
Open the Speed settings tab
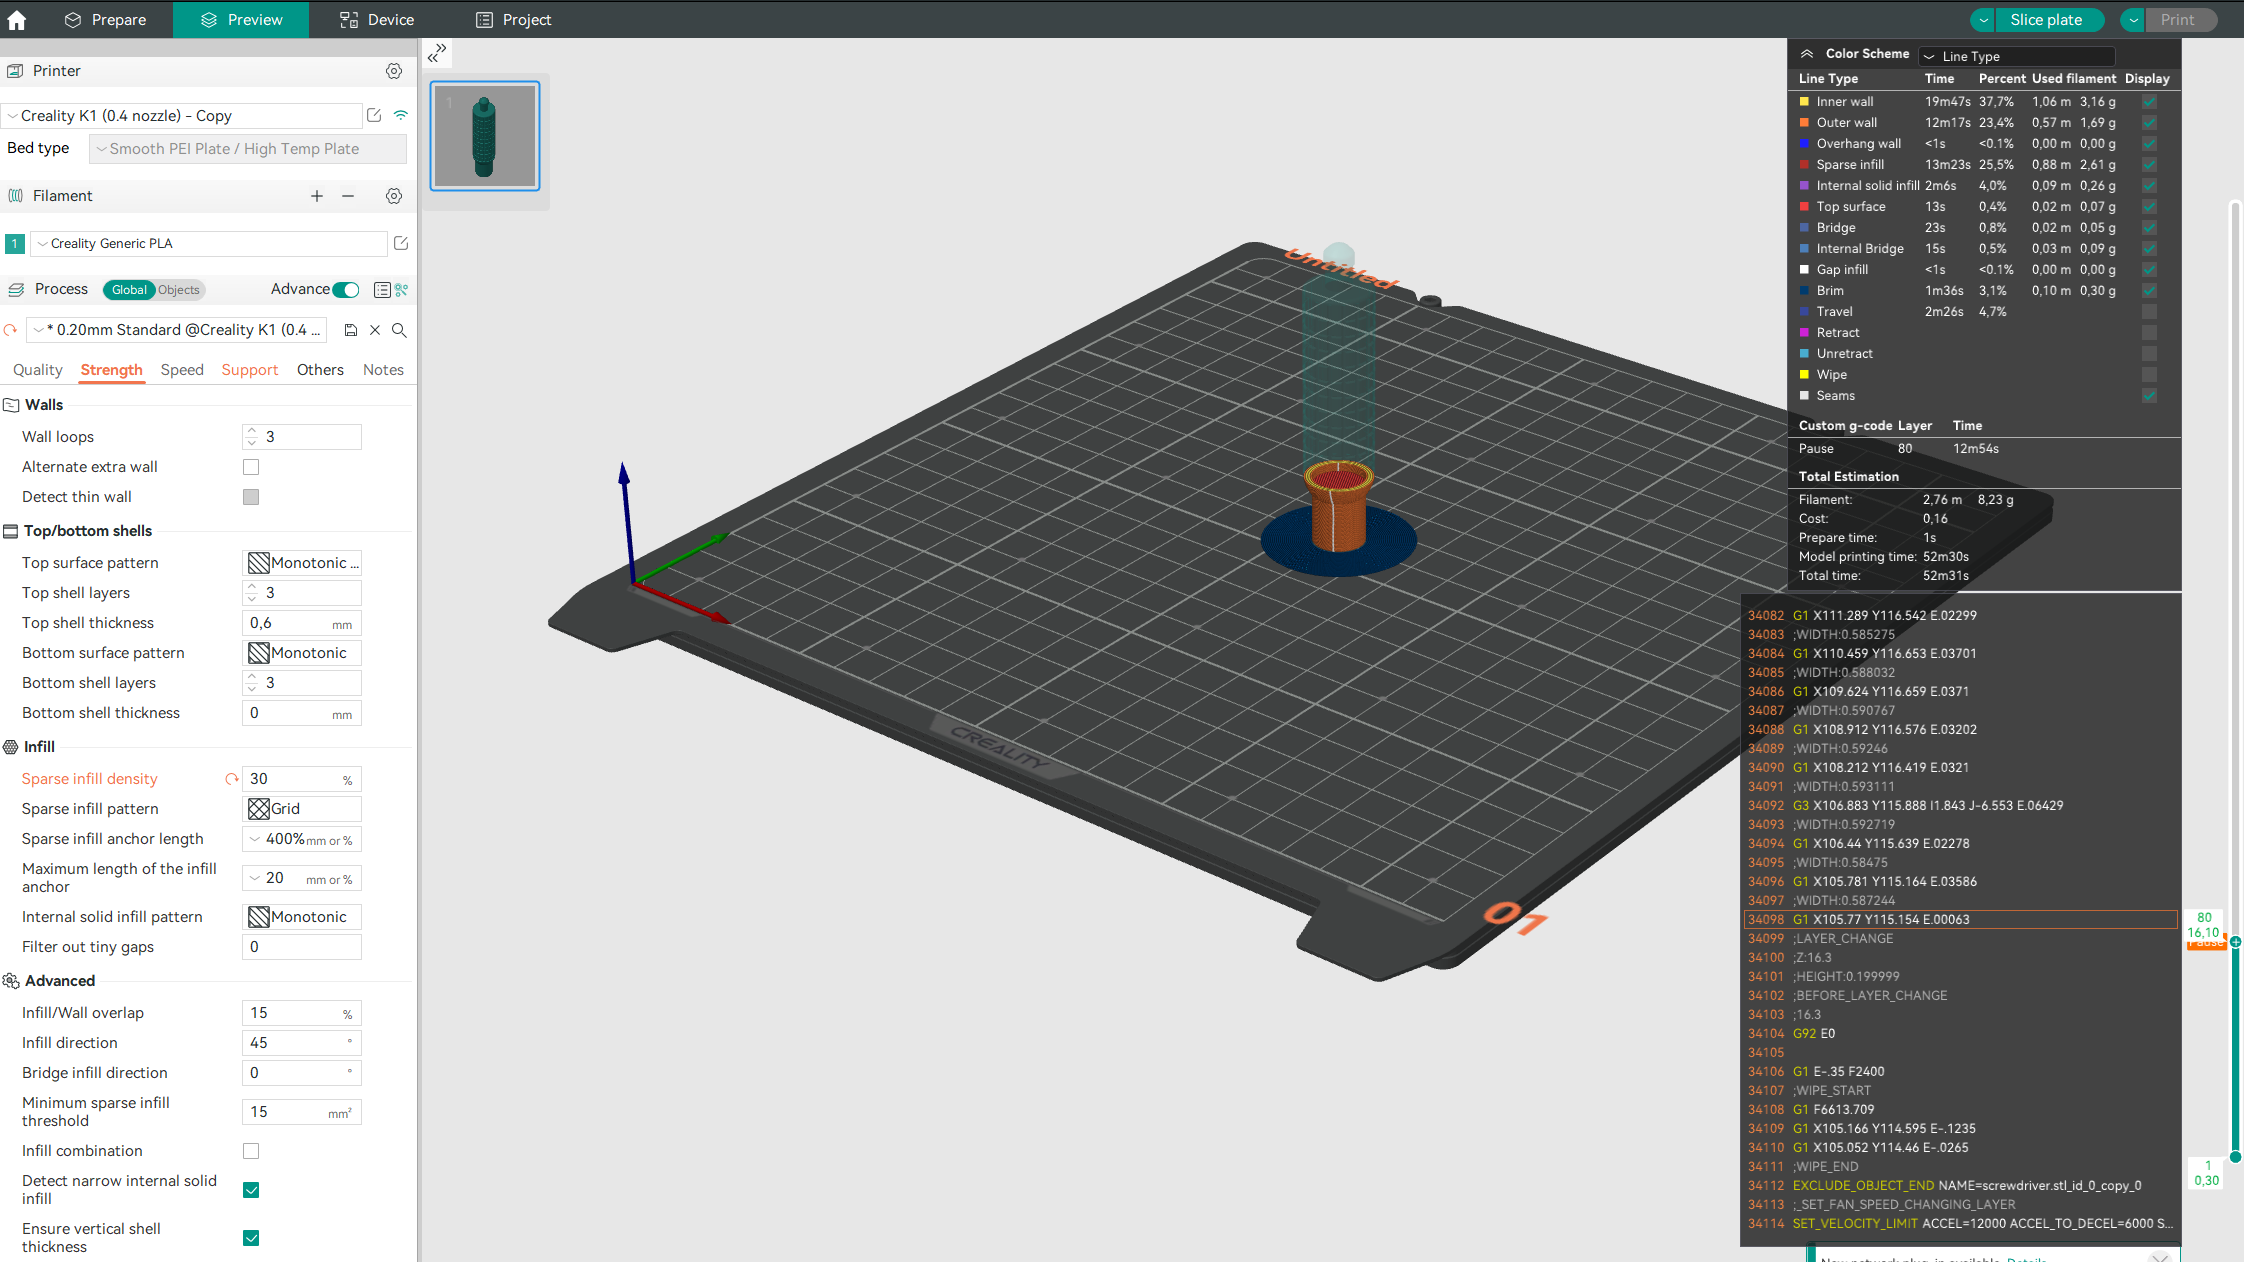point(182,370)
